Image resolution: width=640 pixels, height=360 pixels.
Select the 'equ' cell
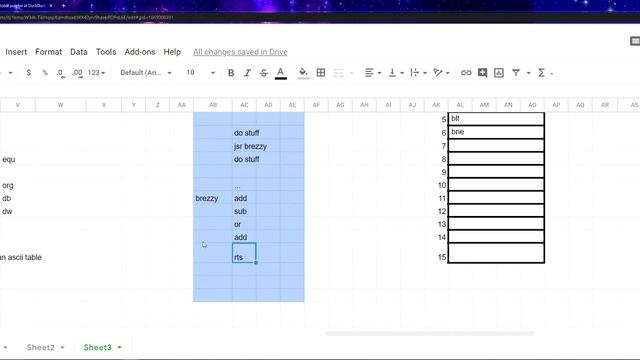[18, 159]
